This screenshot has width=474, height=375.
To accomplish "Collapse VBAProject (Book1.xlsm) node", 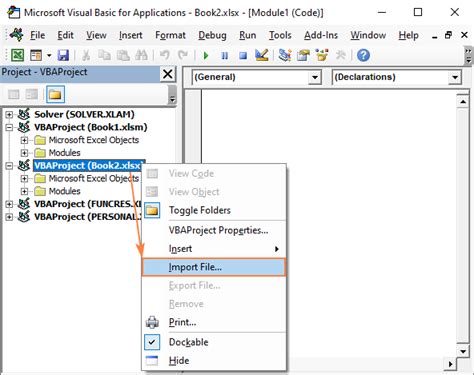I will pos(9,127).
